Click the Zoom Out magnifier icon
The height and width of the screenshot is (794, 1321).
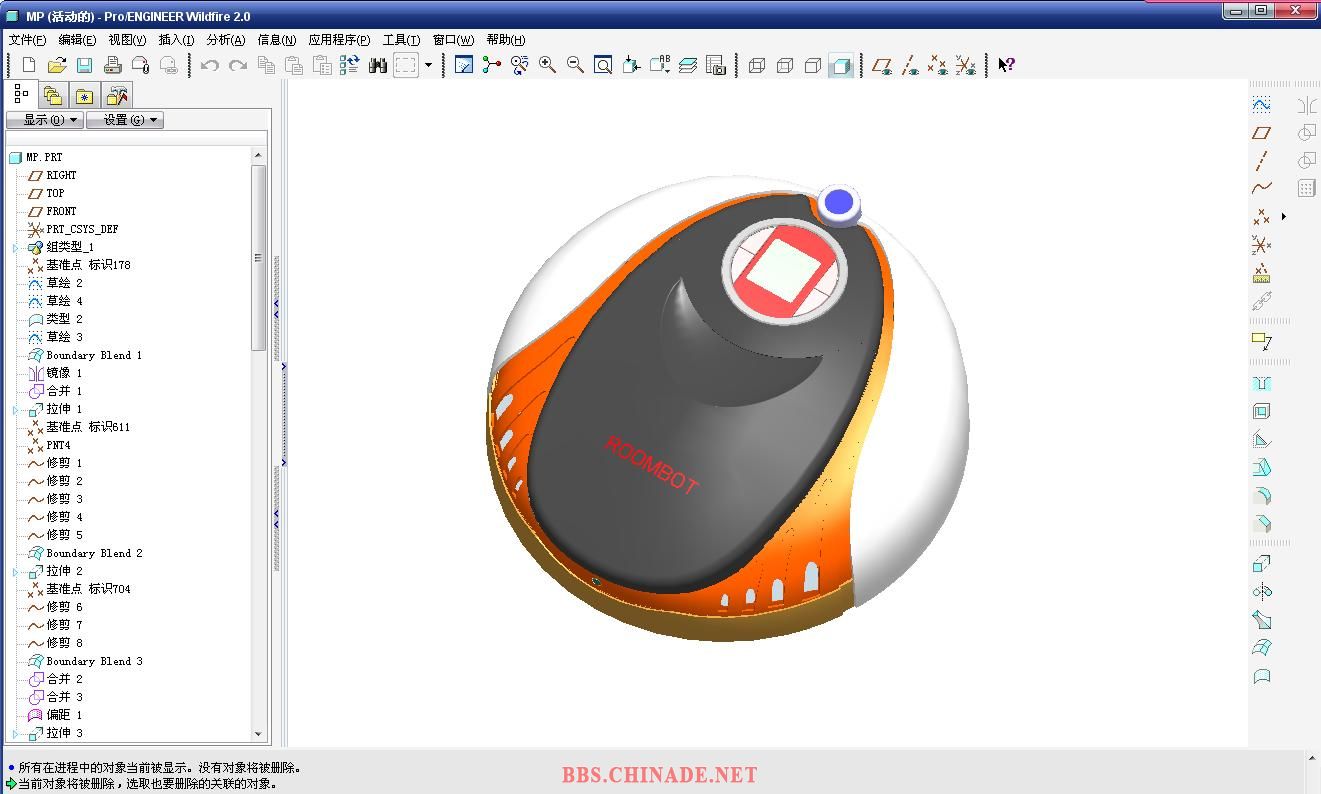pos(575,65)
